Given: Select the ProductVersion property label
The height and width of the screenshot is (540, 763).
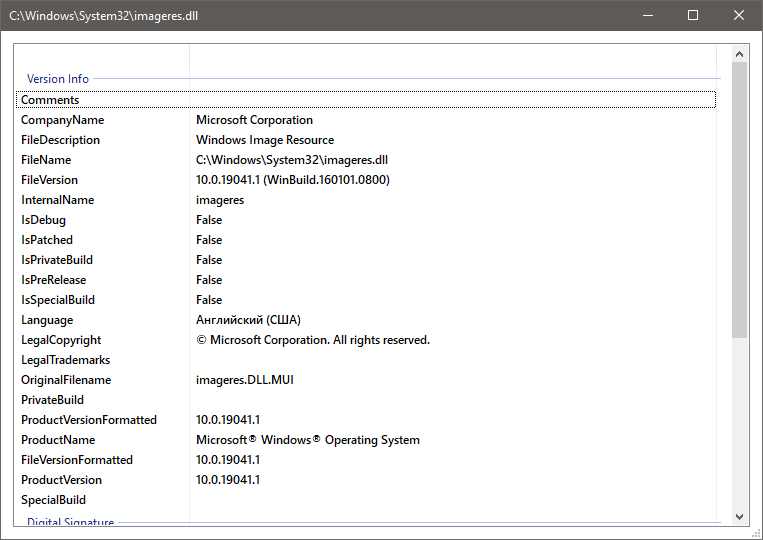Looking at the screenshot, I should (x=61, y=479).
